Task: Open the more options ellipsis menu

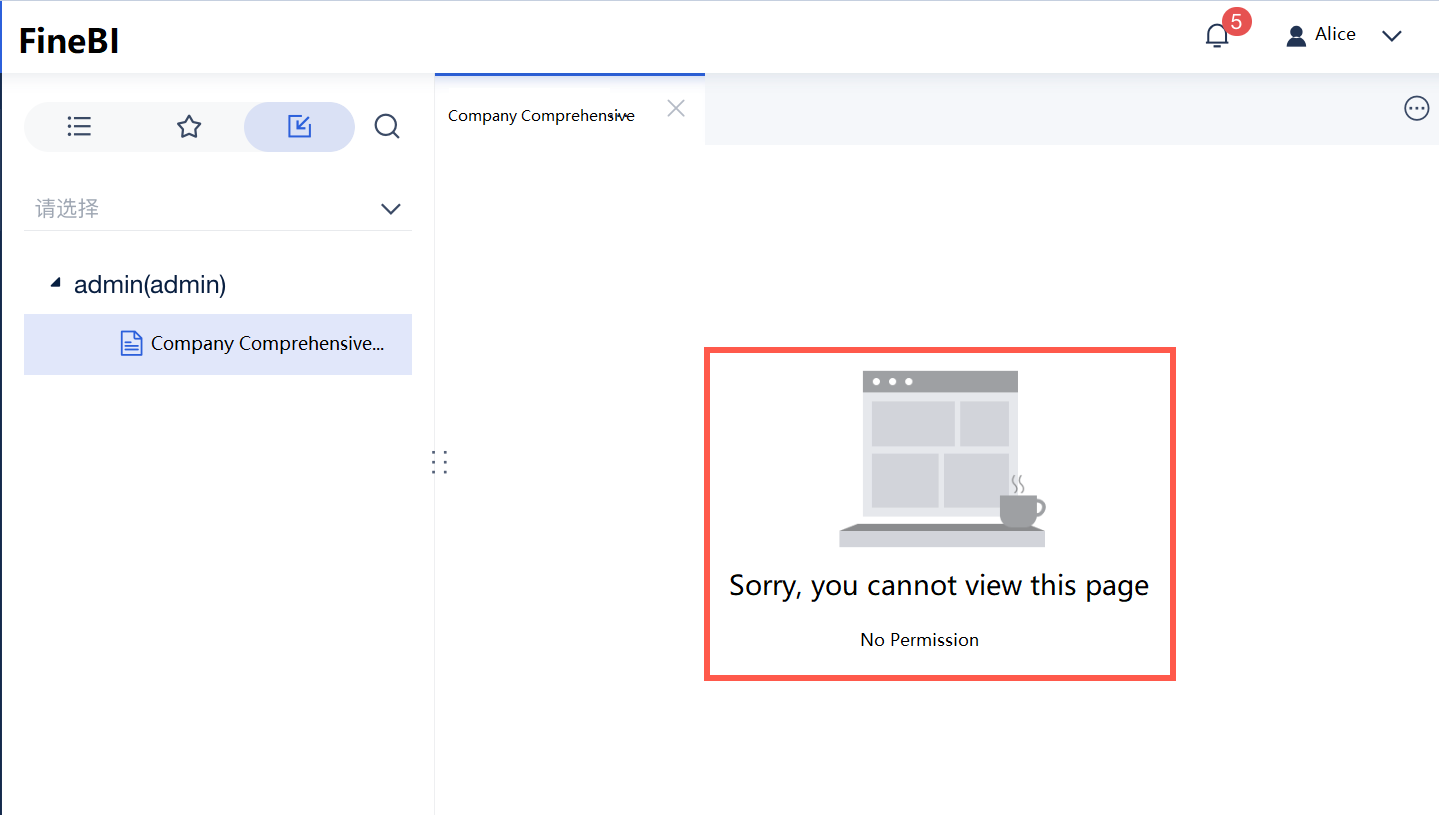Action: click(x=1416, y=108)
